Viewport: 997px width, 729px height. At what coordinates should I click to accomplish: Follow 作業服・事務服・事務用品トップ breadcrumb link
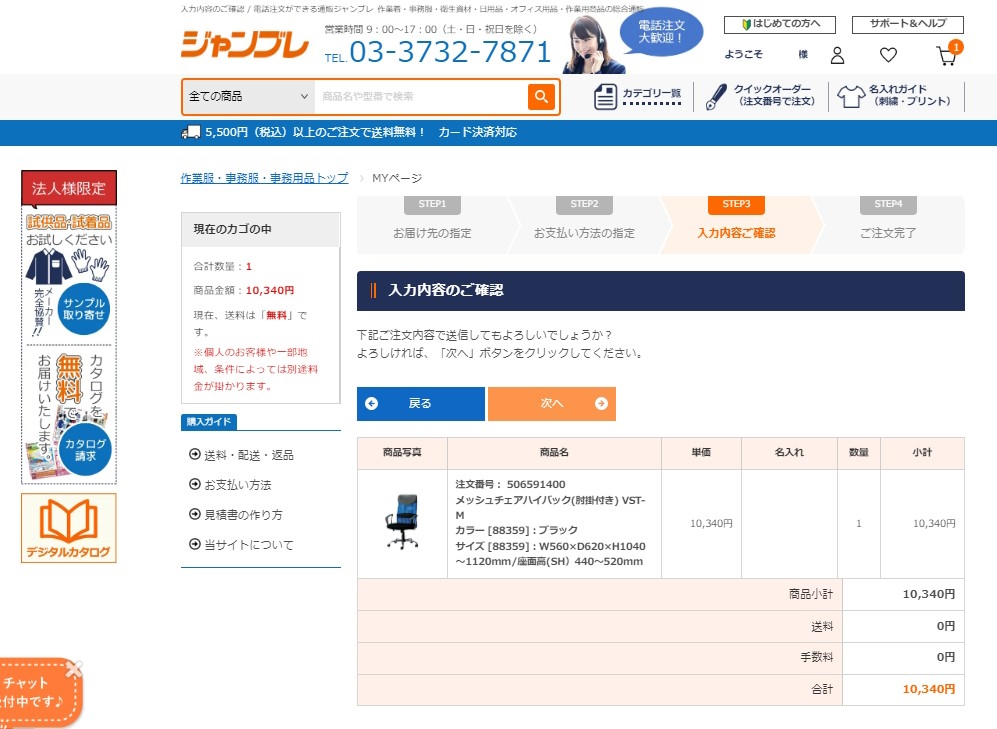tap(264, 178)
